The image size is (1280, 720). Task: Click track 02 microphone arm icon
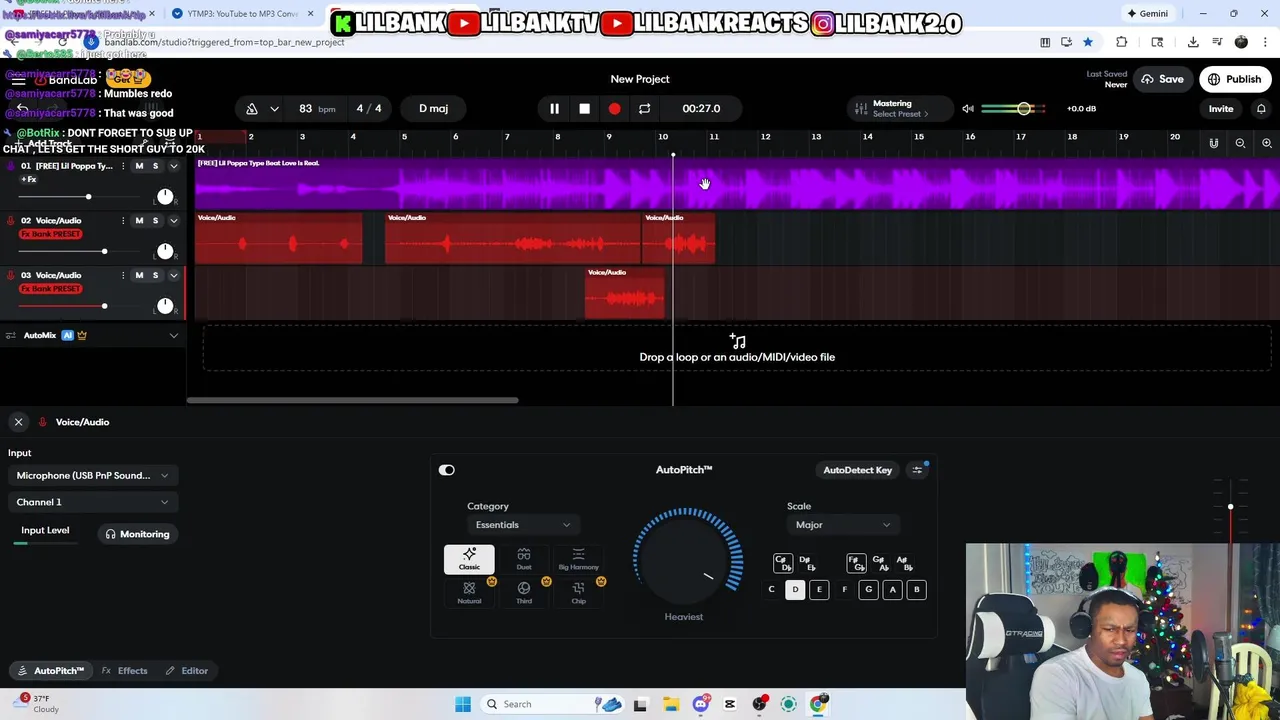pos(11,220)
